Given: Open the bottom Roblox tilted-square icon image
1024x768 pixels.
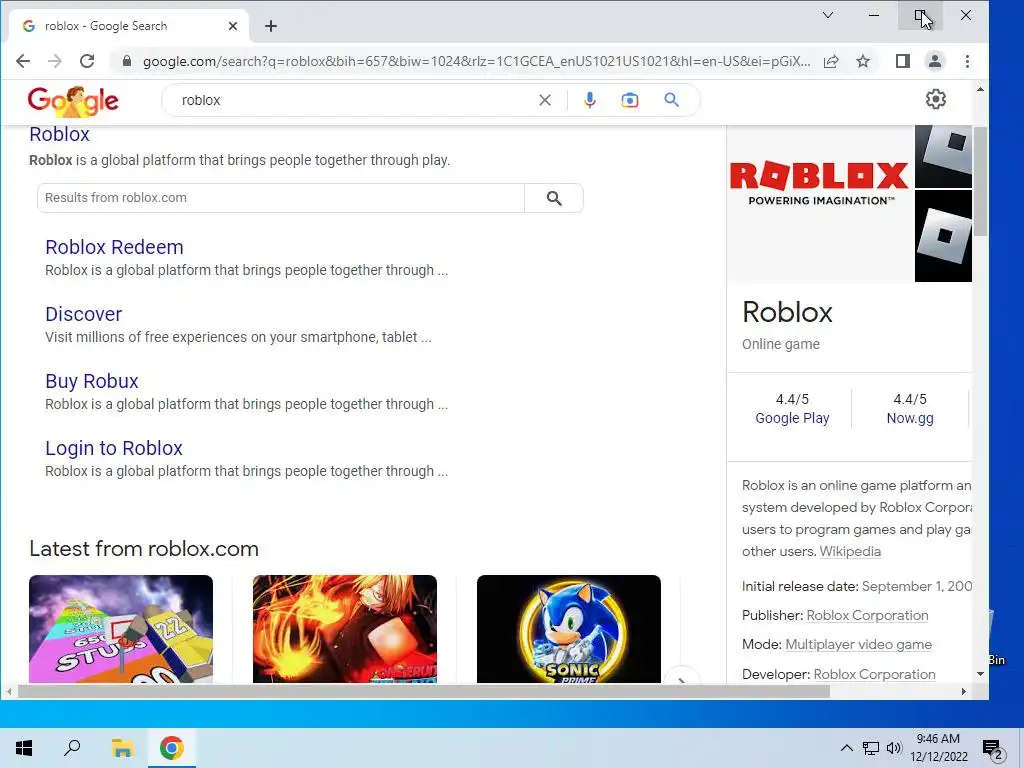Looking at the screenshot, I should click(x=943, y=236).
